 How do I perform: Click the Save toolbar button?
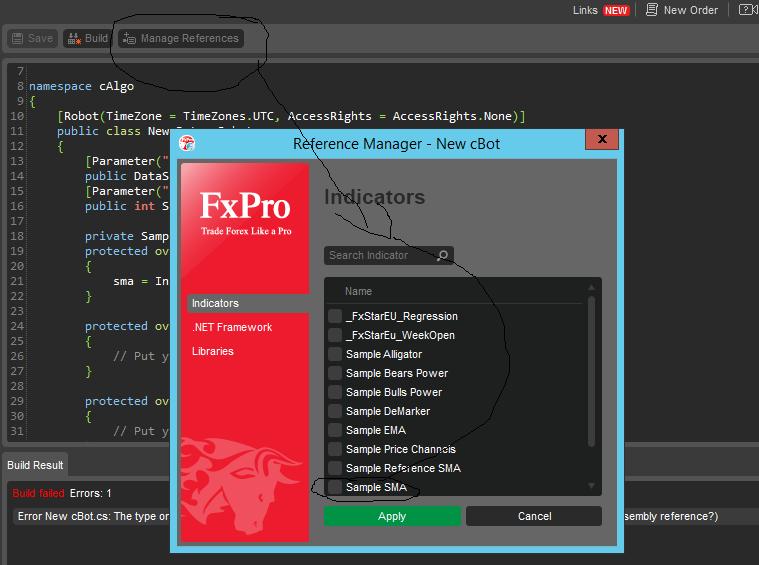point(32,38)
